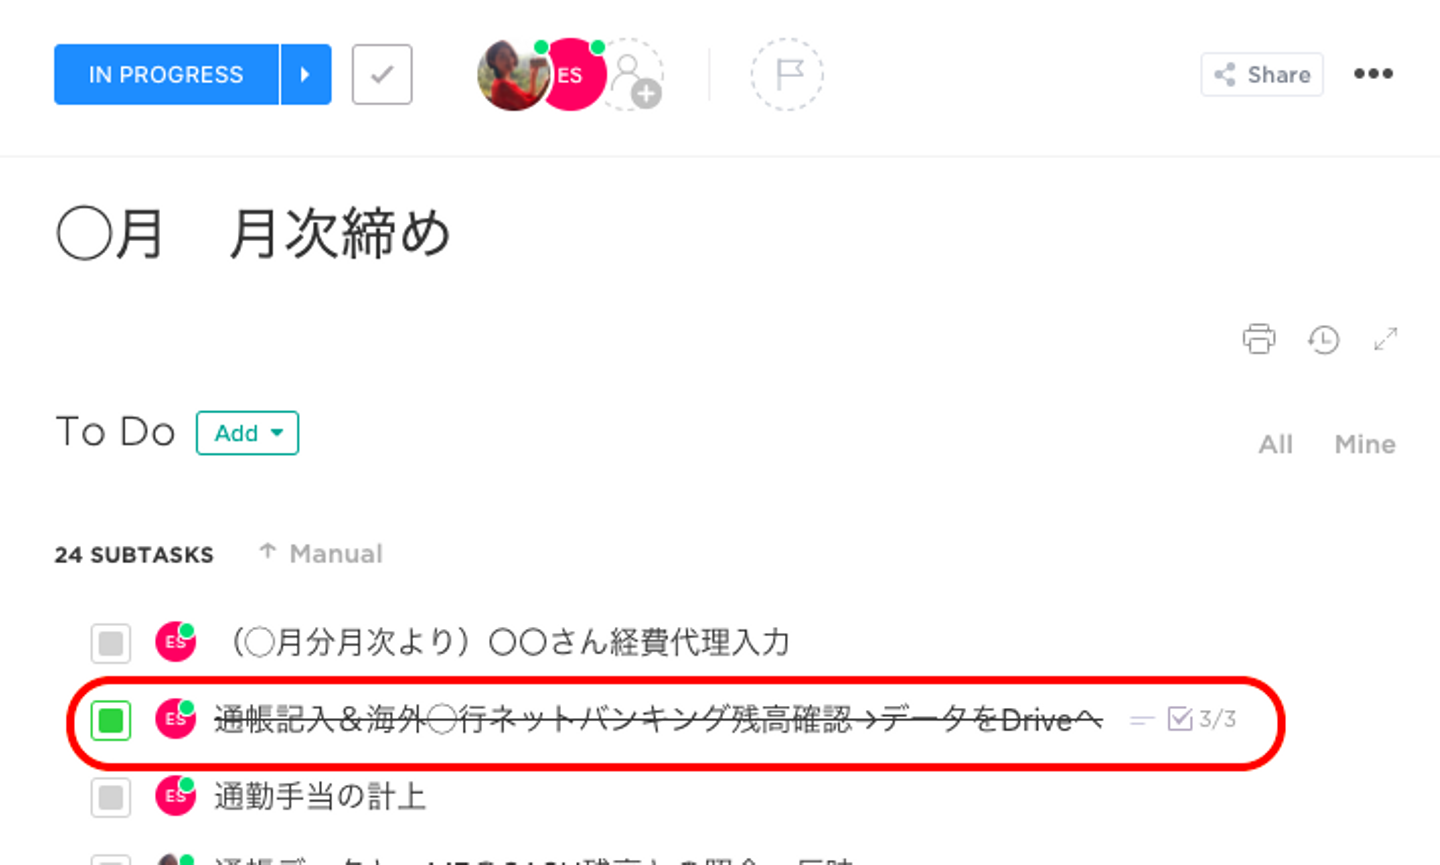Mark the task complete with the checkmark box
The height and width of the screenshot is (865, 1440).
click(382, 74)
